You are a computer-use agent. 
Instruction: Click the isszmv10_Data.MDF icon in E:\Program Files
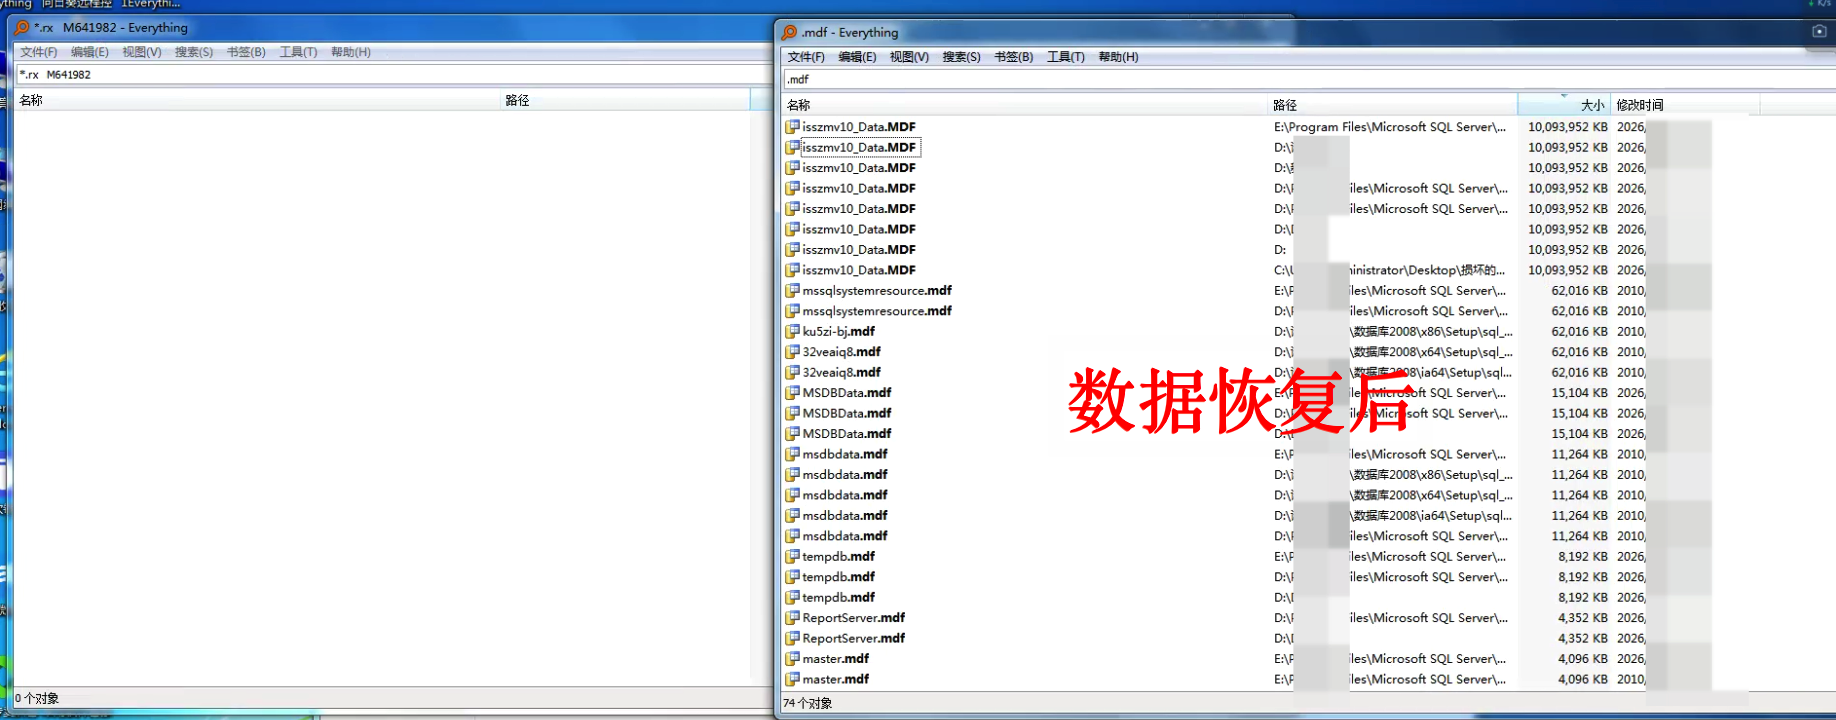(x=792, y=127)
